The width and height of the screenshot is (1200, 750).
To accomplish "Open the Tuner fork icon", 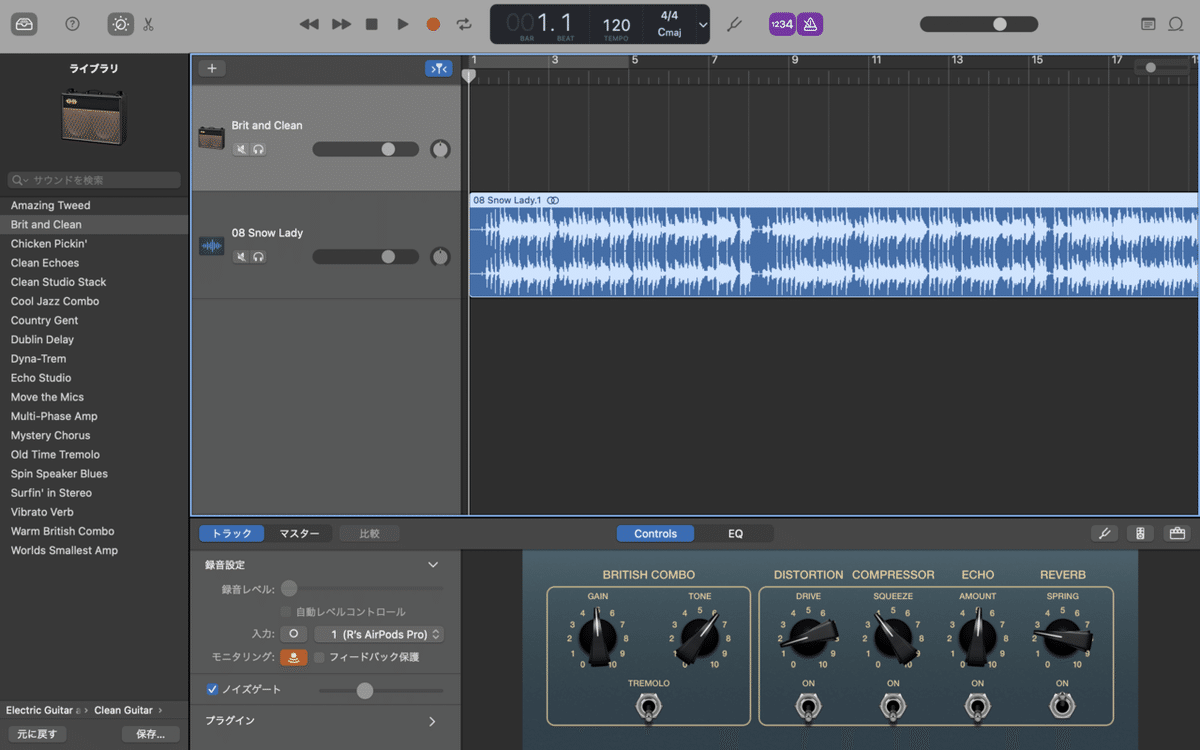I will (734, 24).
